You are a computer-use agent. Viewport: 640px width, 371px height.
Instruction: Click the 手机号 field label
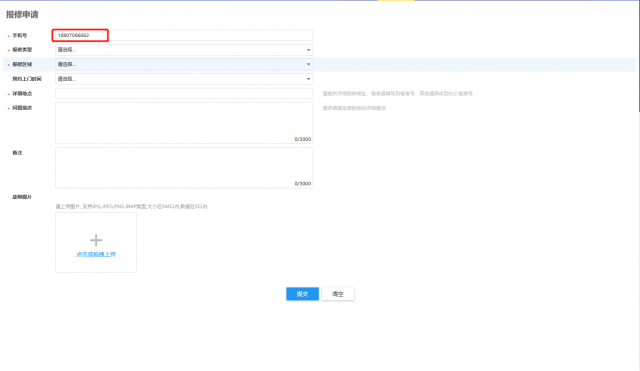20,36
